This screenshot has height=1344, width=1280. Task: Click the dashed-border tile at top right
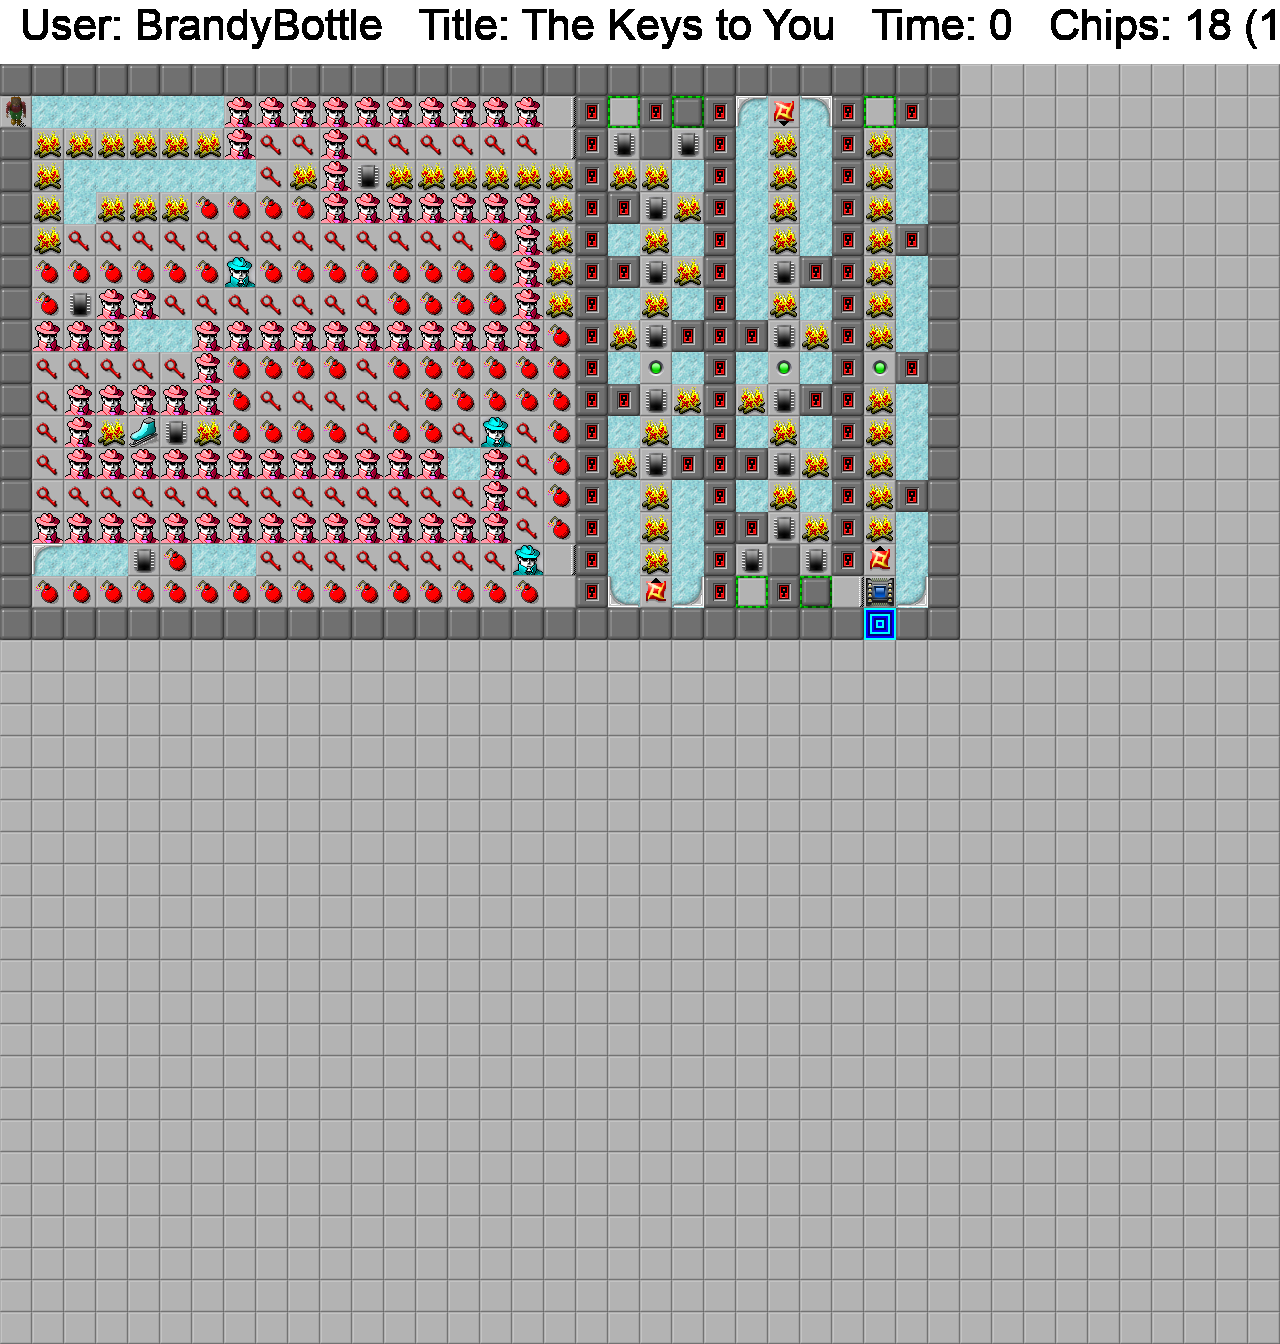coord(880,112)
